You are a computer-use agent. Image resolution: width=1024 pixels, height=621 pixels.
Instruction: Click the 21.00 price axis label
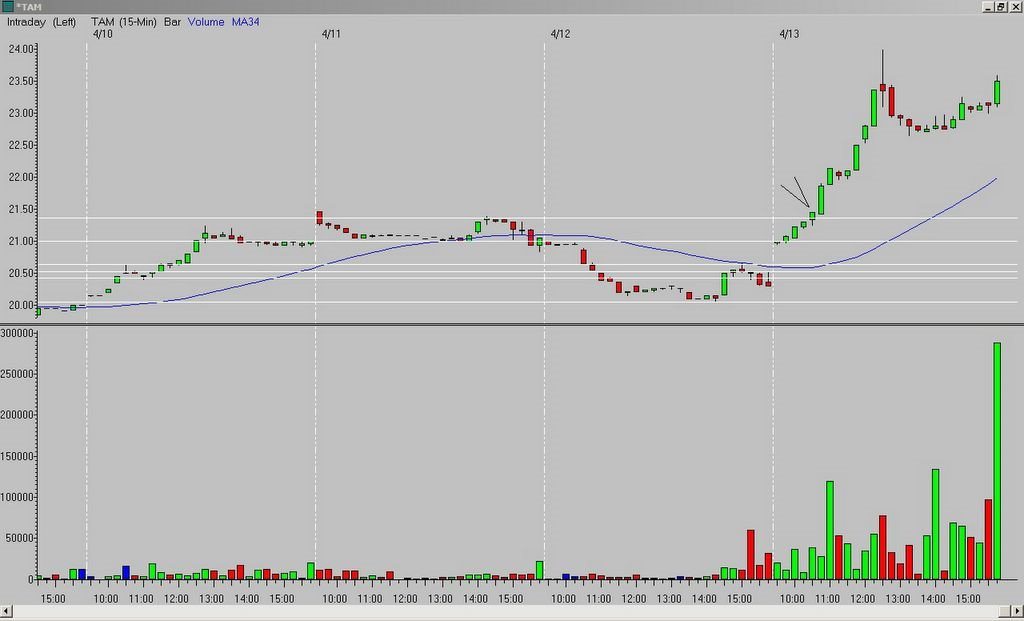21,241
